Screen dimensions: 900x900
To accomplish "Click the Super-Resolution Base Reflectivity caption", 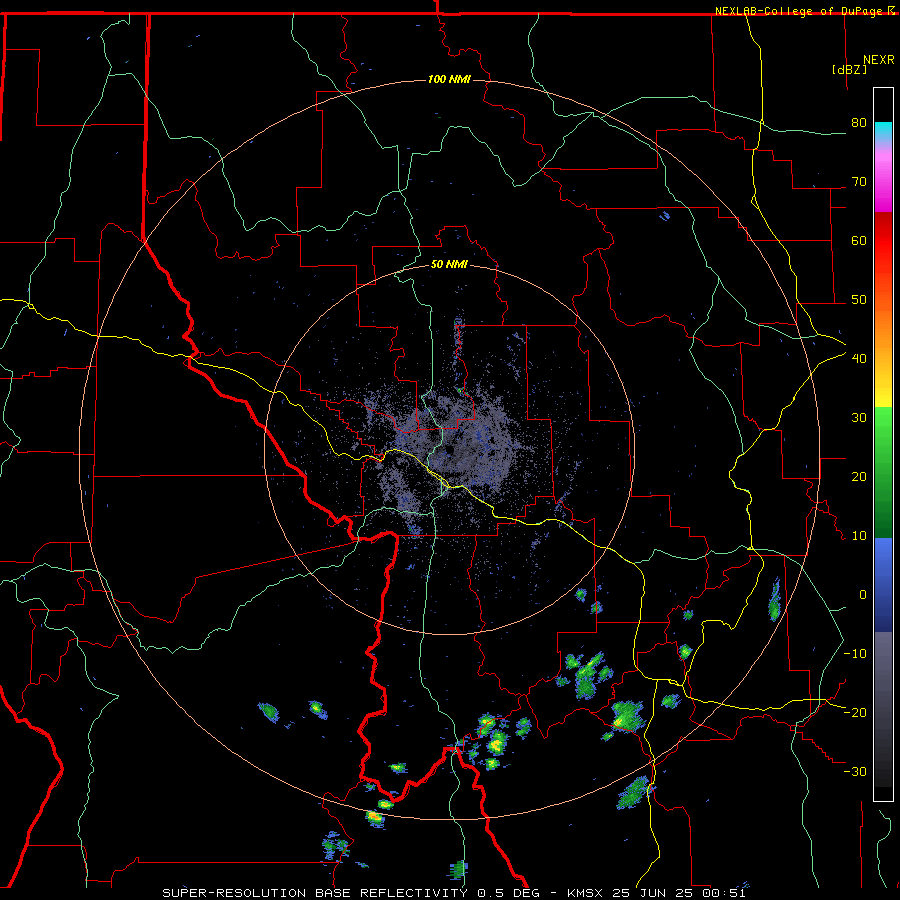I will click(453, 893).
